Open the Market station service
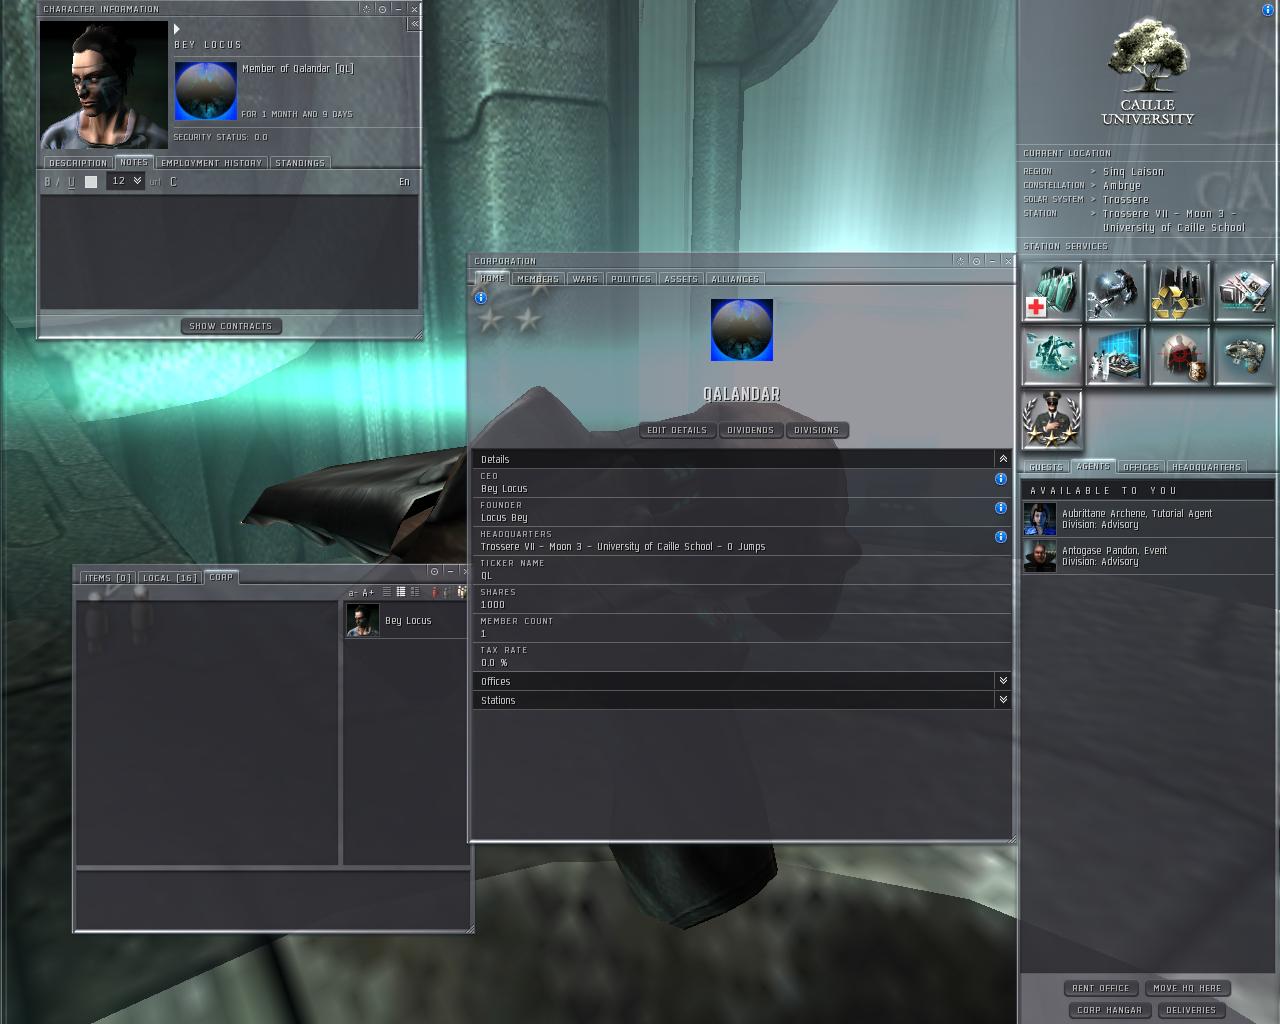Viewport: 1280px width, 1024px height. [1244, 291]
